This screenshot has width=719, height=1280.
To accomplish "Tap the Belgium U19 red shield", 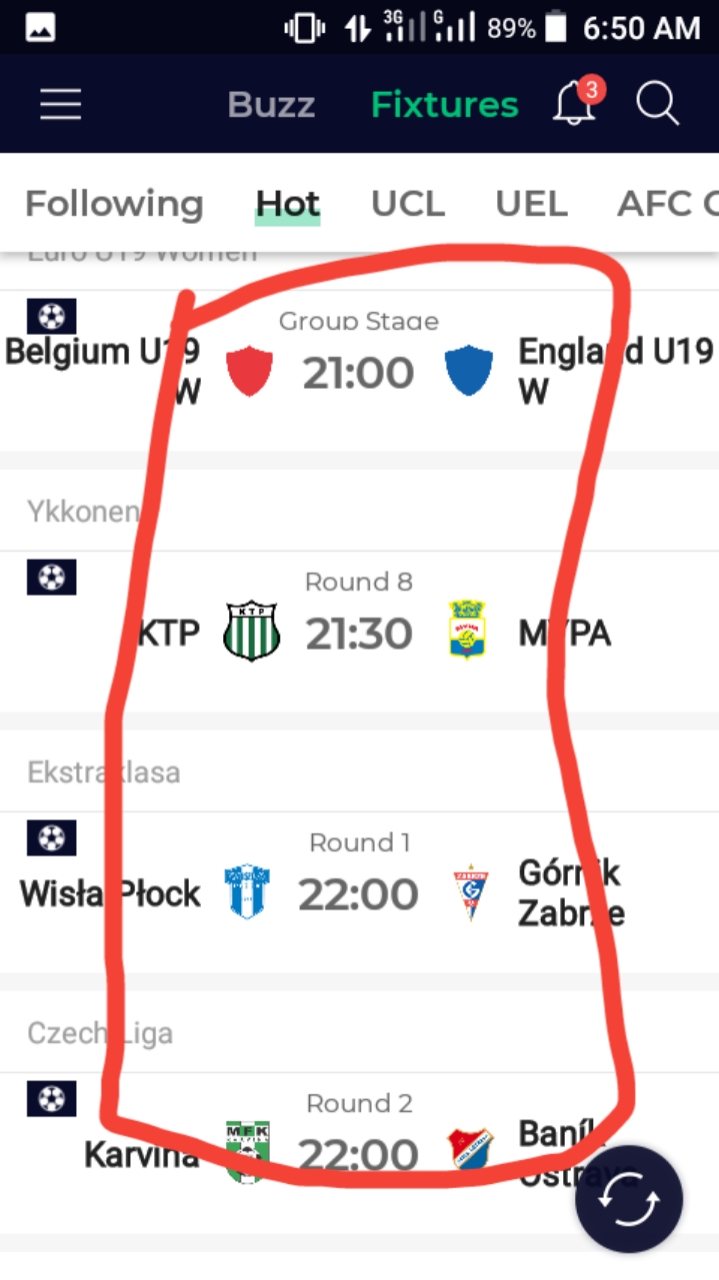I will coord(250,371).
